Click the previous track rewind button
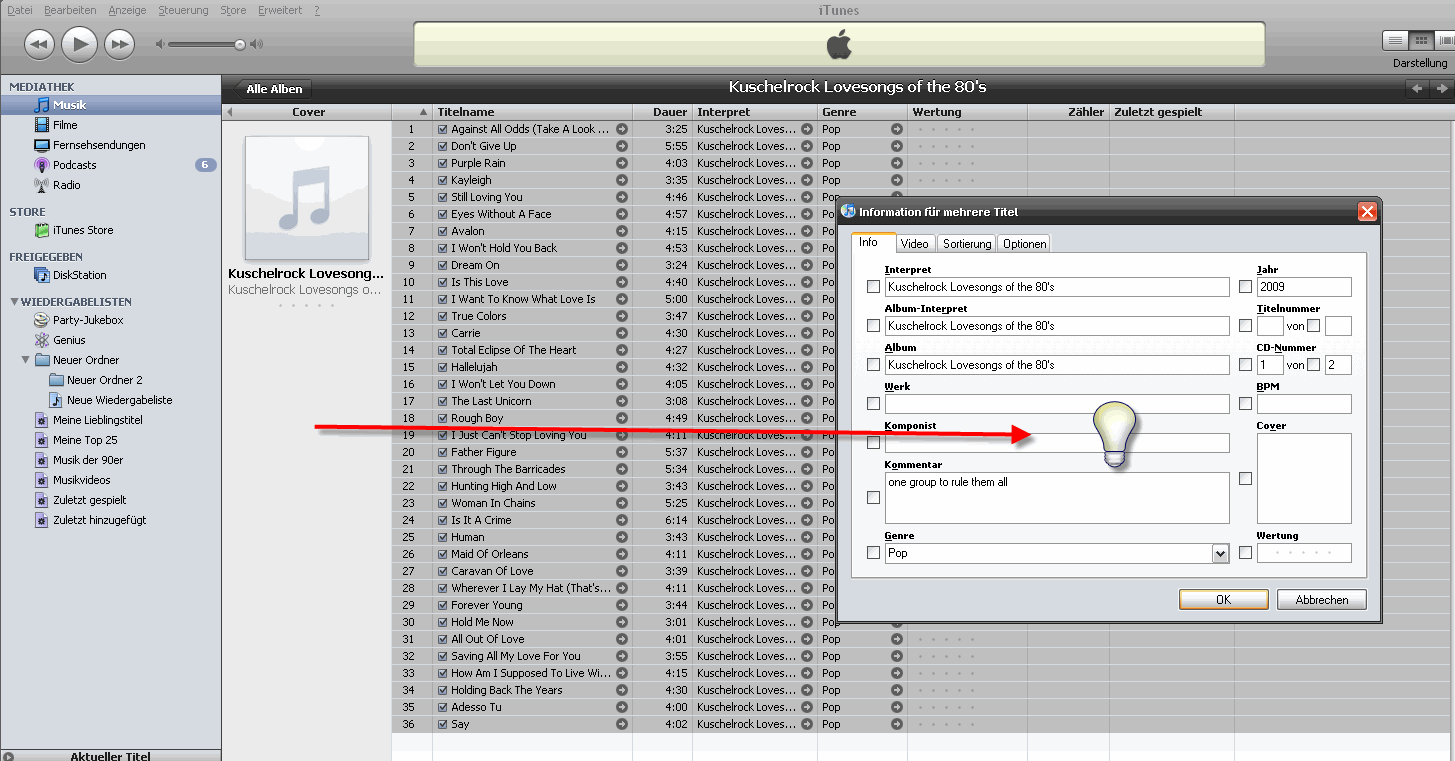The height and width of the screenshot is (761, 1455). coord(39,44)
